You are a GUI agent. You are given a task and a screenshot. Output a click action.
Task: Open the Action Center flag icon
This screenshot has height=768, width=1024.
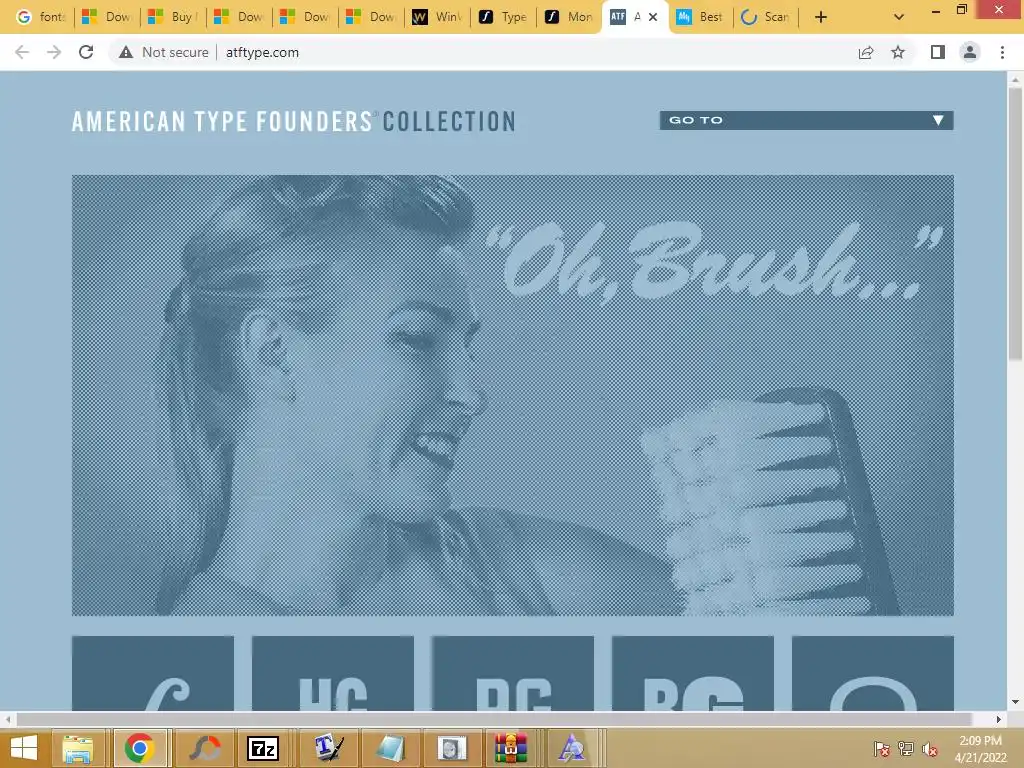882,749
